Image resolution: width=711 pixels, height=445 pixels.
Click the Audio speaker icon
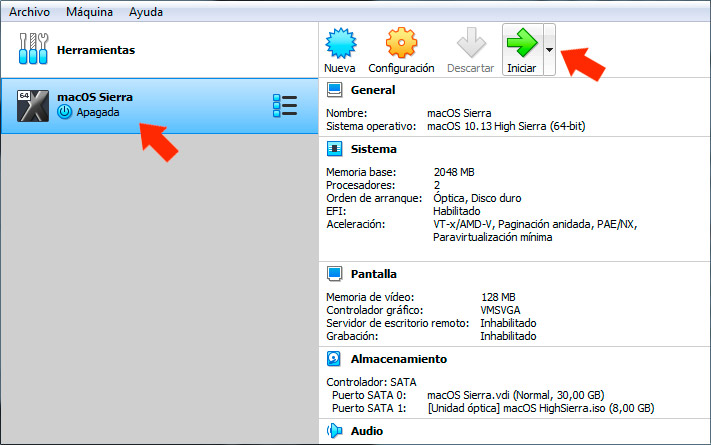pos(335,430)
